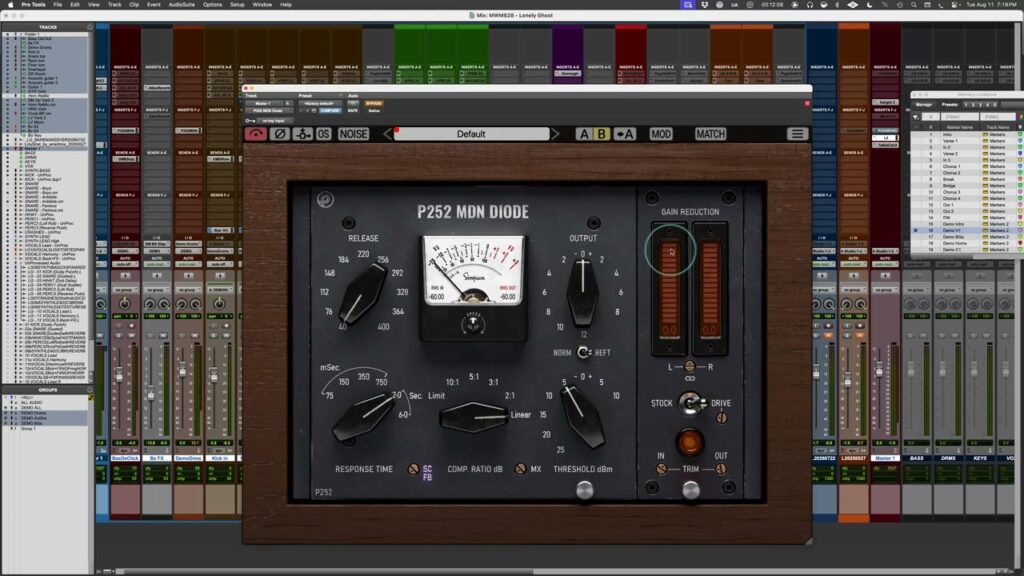Click the Simpson VU meter display
This screenshot has width=1024, height=576.
click(473, 270)
